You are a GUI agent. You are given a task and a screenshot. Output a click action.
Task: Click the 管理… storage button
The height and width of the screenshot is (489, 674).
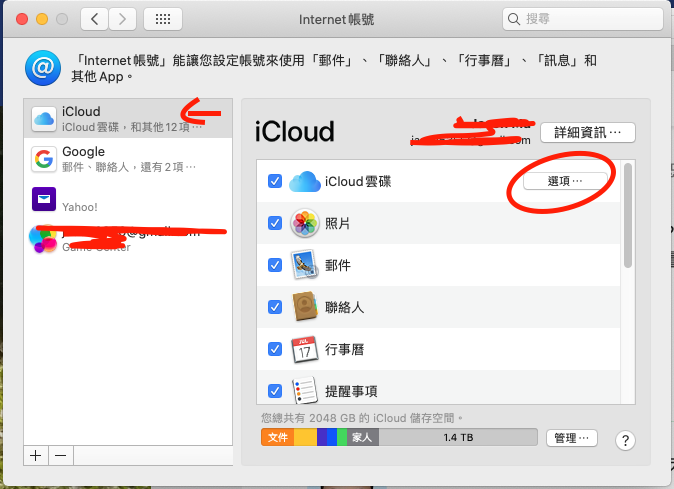pos(572,438)
